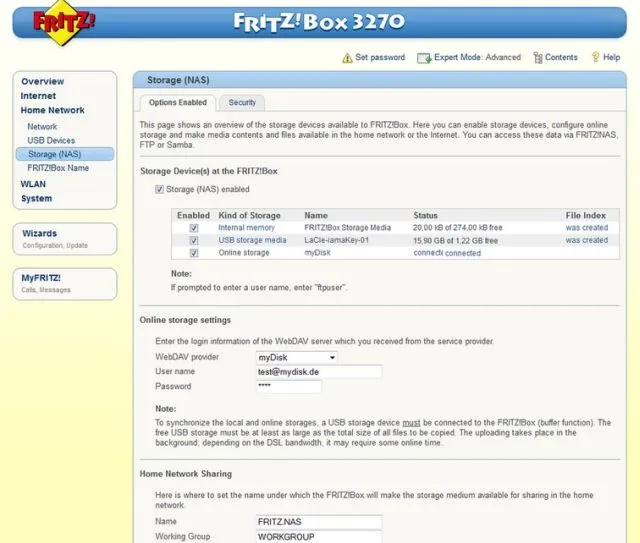Open the Internet menu section
Screen dimensions: 640x543
pos(38,96)
